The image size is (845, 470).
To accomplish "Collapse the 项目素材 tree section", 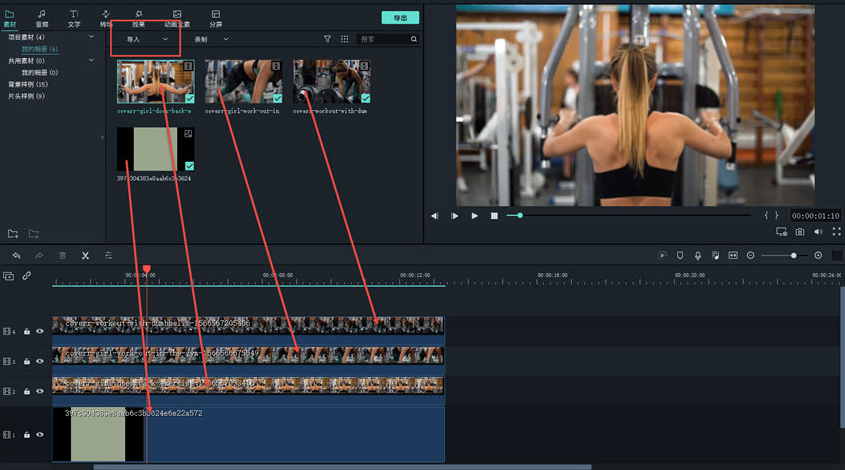I will tap(92, 37).
